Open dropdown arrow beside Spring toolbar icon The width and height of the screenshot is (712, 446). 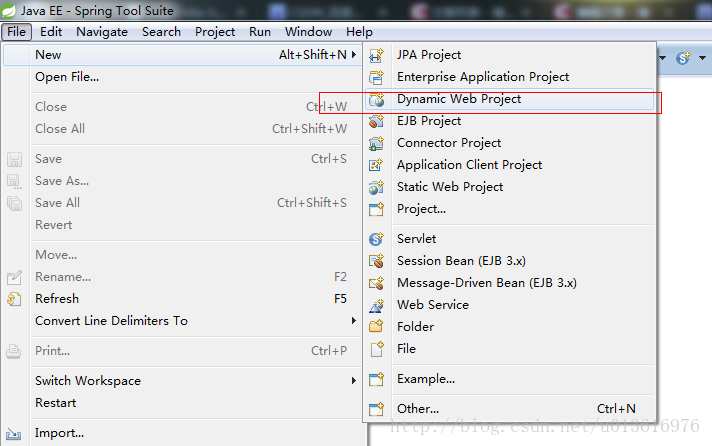click(x=702, y=58)
